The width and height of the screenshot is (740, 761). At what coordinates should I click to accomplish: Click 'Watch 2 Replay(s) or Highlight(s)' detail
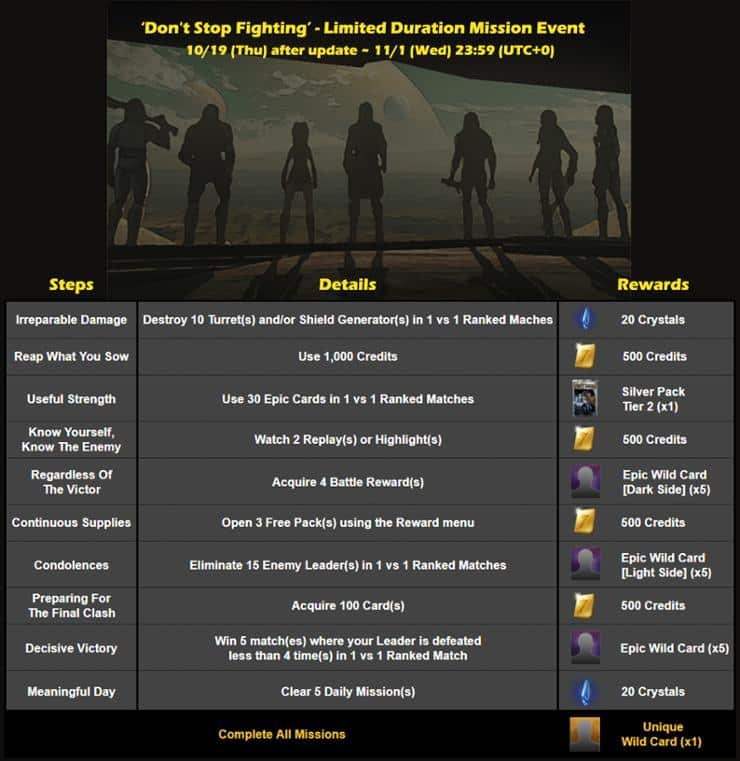tap(347, 439)
